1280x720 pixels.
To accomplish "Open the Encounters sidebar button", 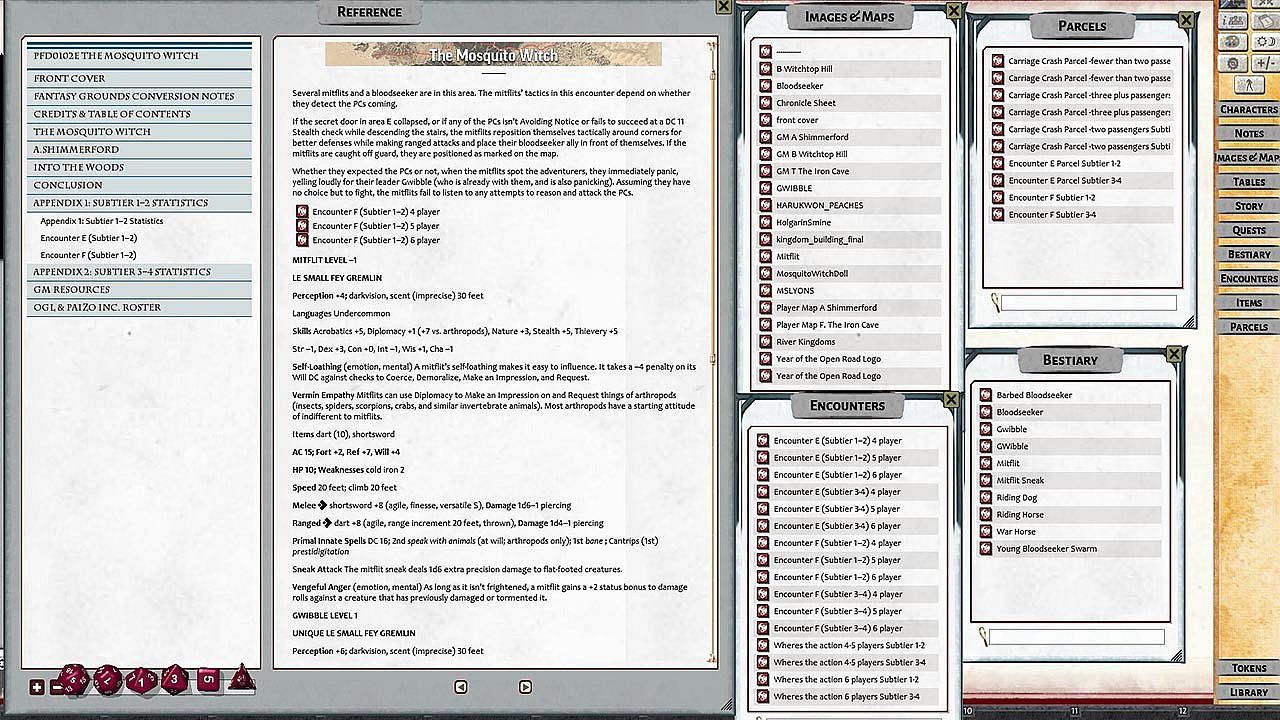I will (1248, 278).
